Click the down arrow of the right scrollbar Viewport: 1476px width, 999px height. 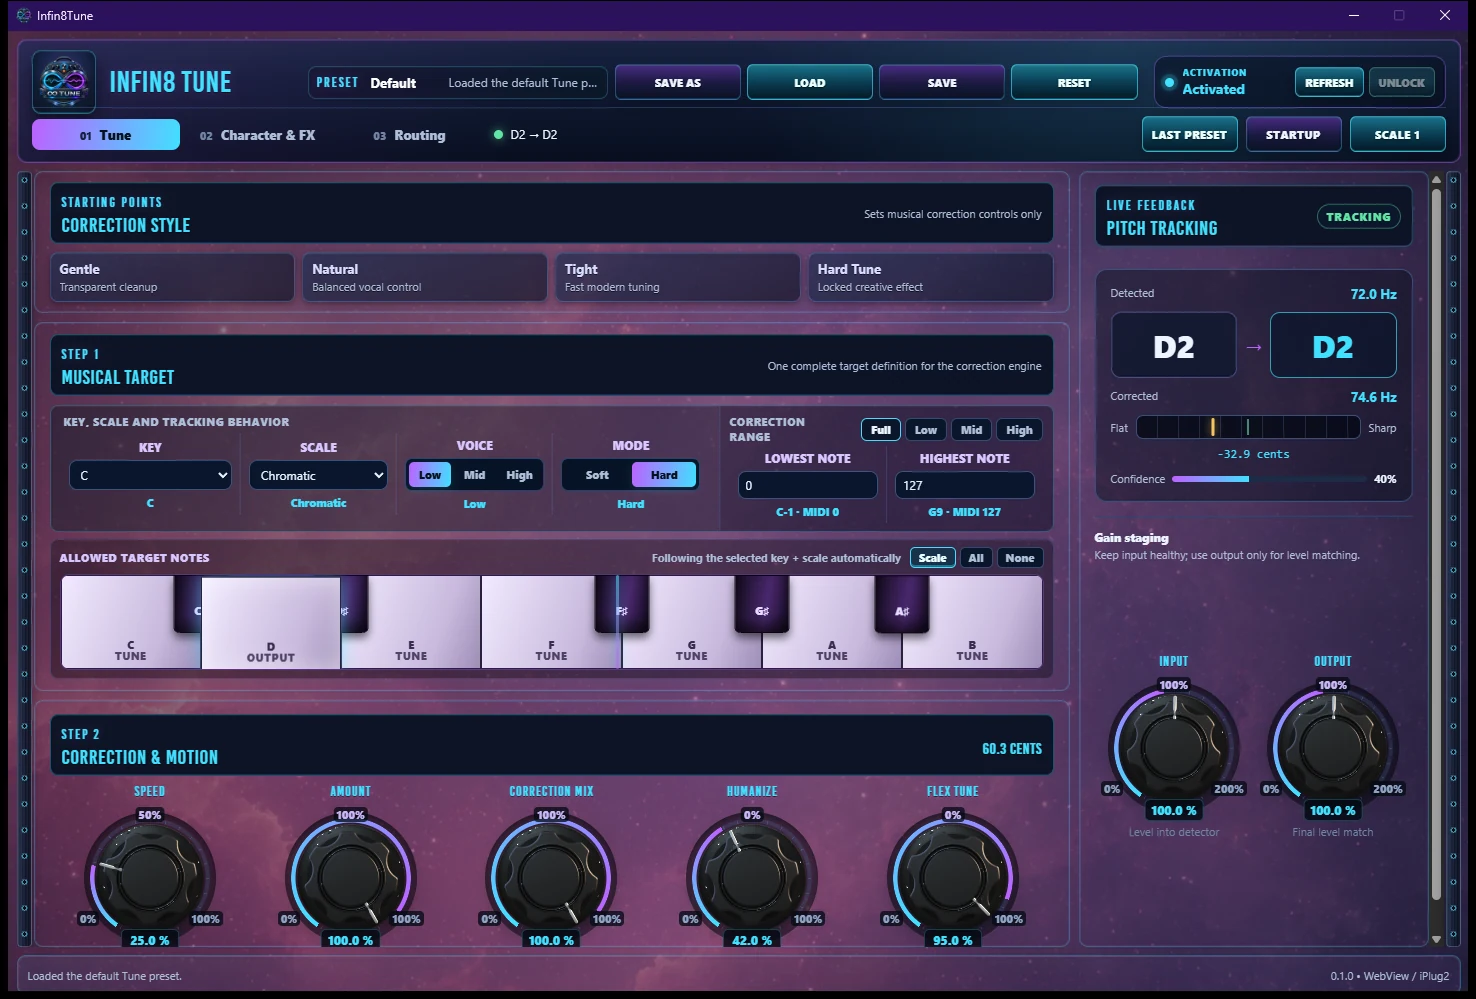click(x=1436, y=939)
